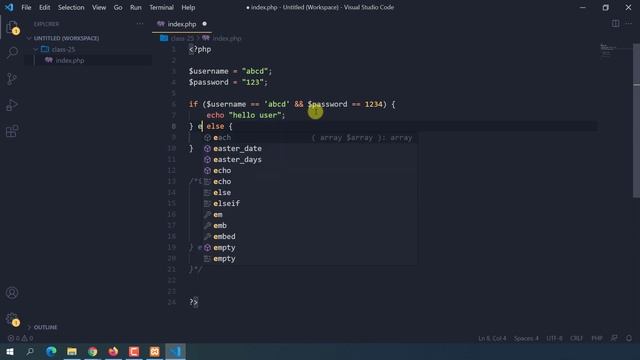640x360 pixels.
Task: Open the Run menu
Action: pyautogui.click(x=136, y=7)
